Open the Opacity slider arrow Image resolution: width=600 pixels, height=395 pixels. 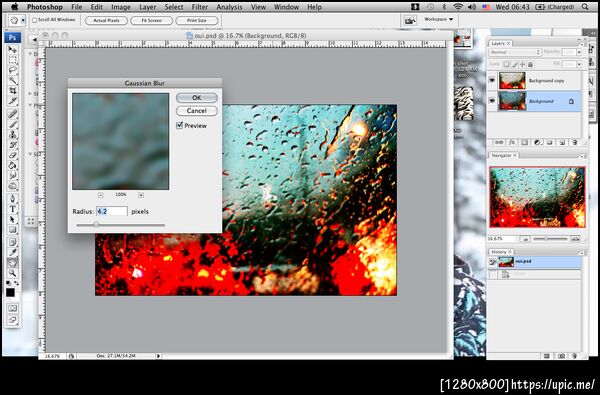click(x=579, y=52)
